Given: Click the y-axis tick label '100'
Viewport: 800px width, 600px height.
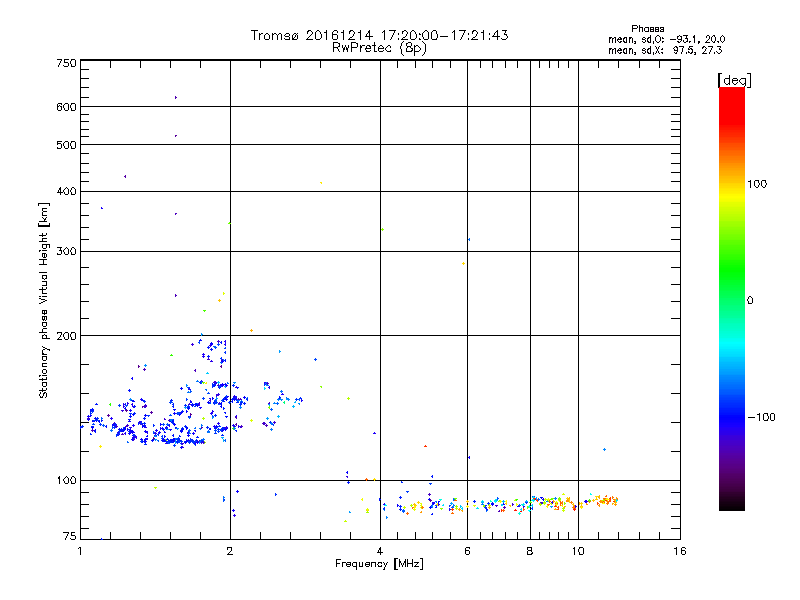Looking at the screenshot, I should tap(66, 481).
